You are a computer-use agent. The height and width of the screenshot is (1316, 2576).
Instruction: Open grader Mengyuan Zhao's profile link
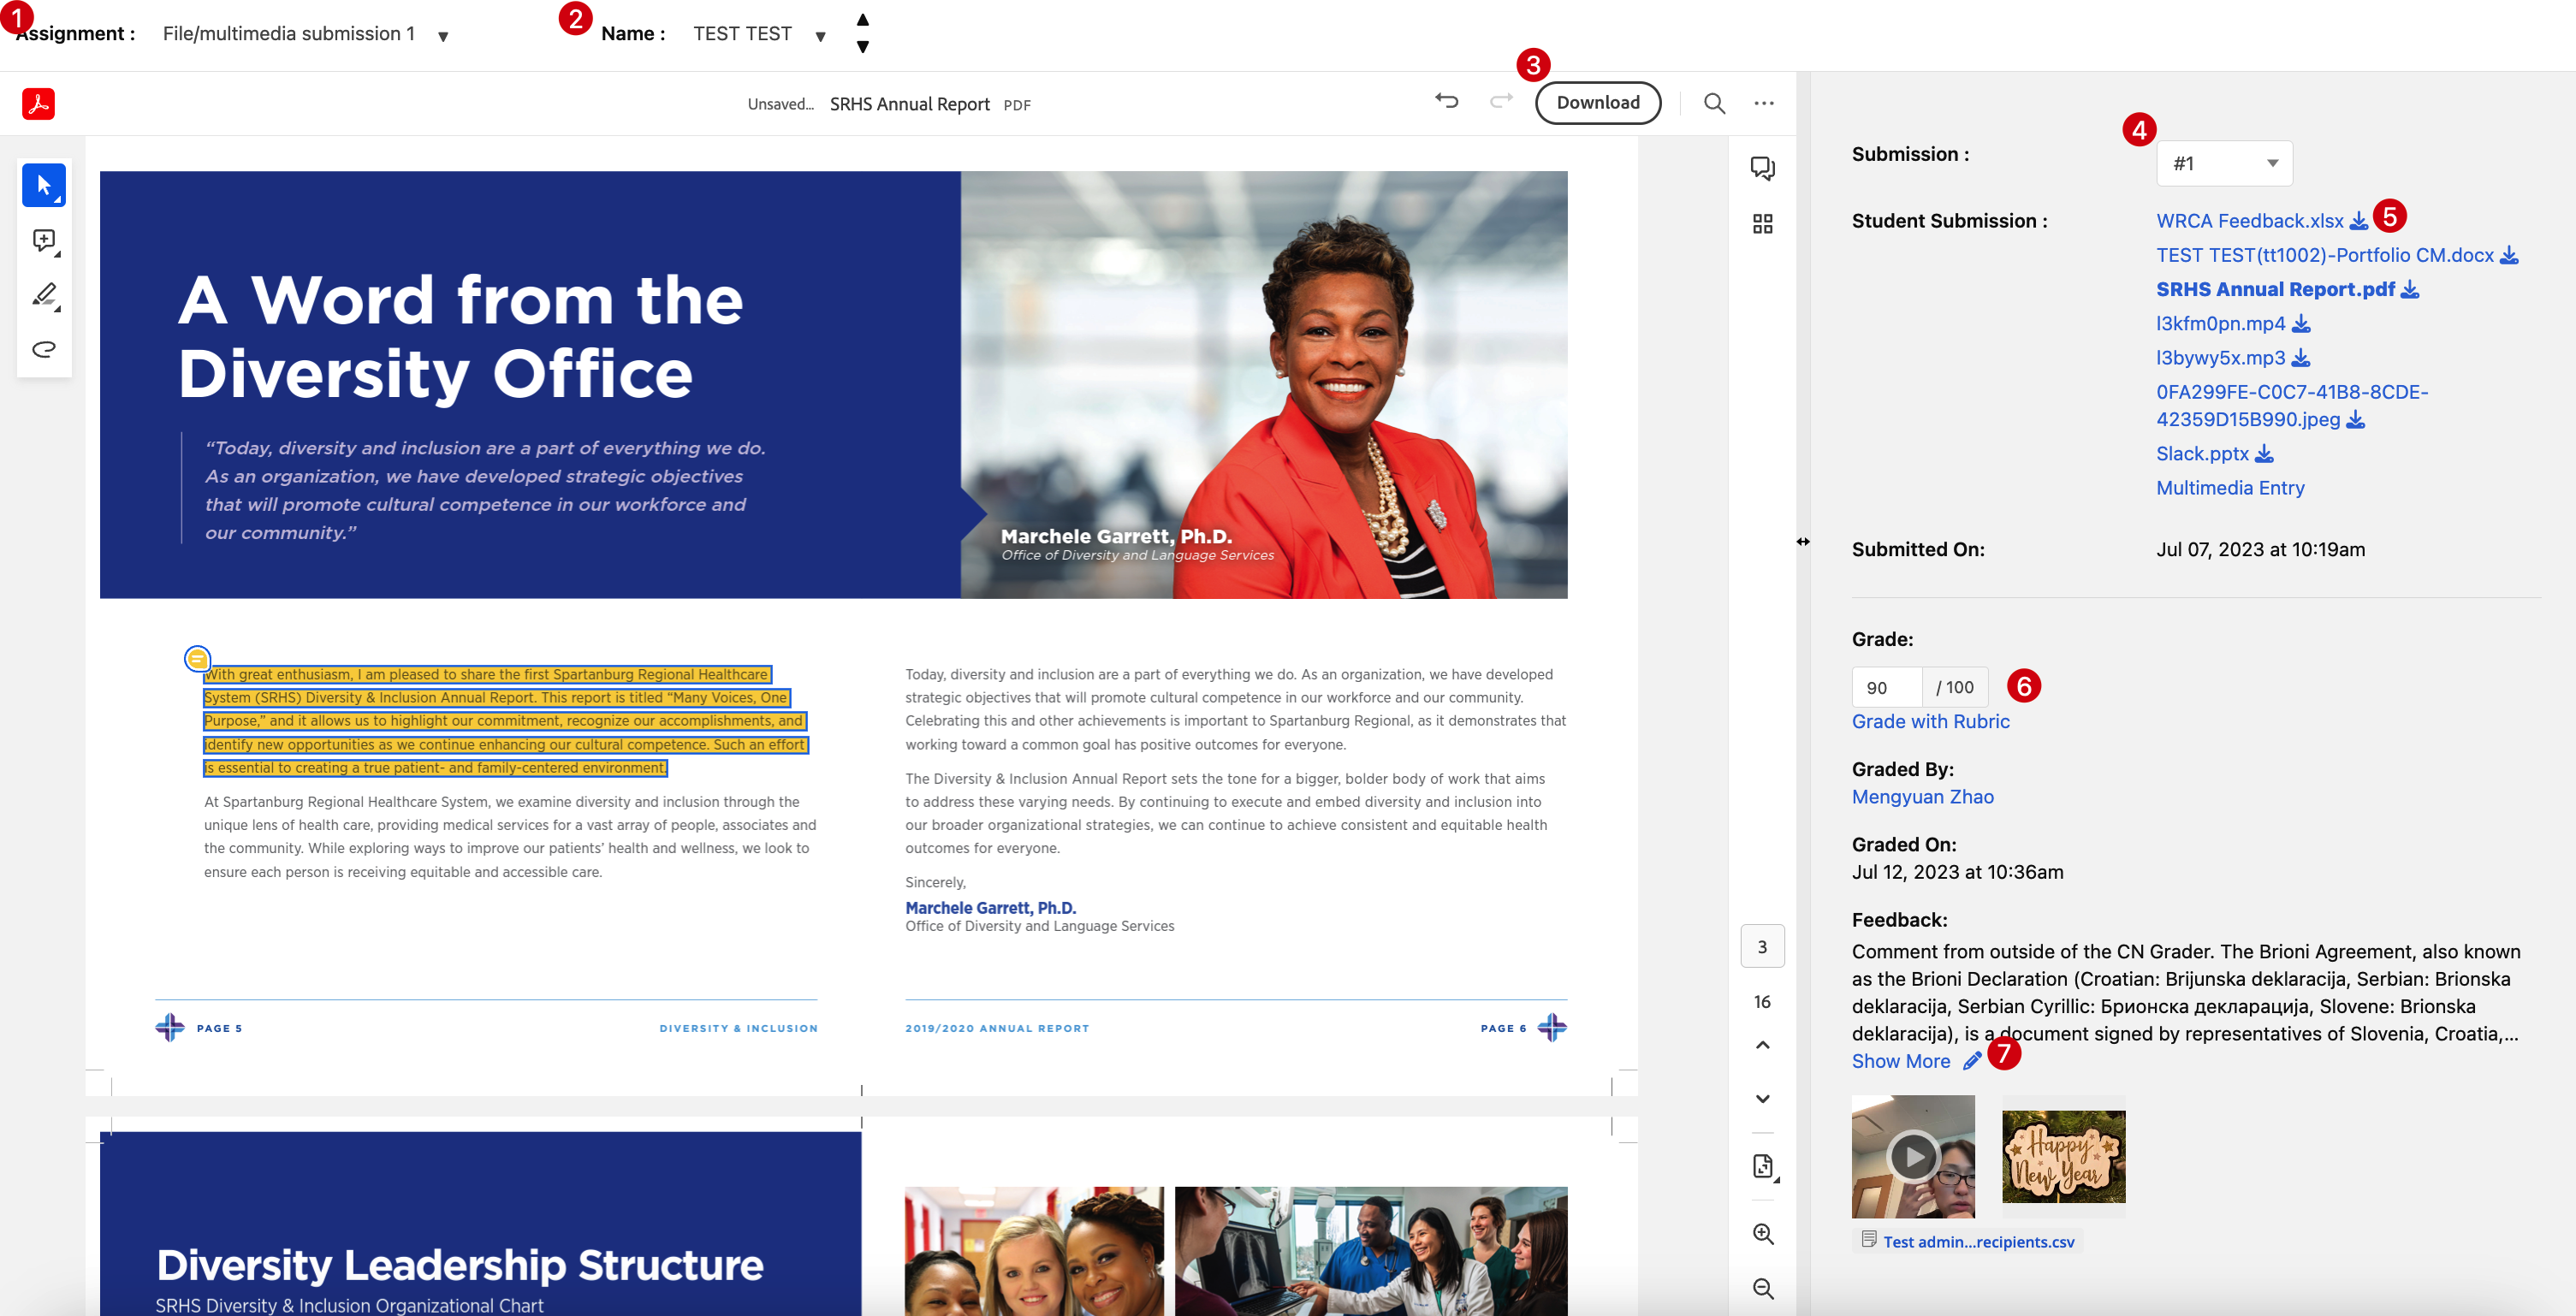pyautogui.click(x=1922, y=797)
